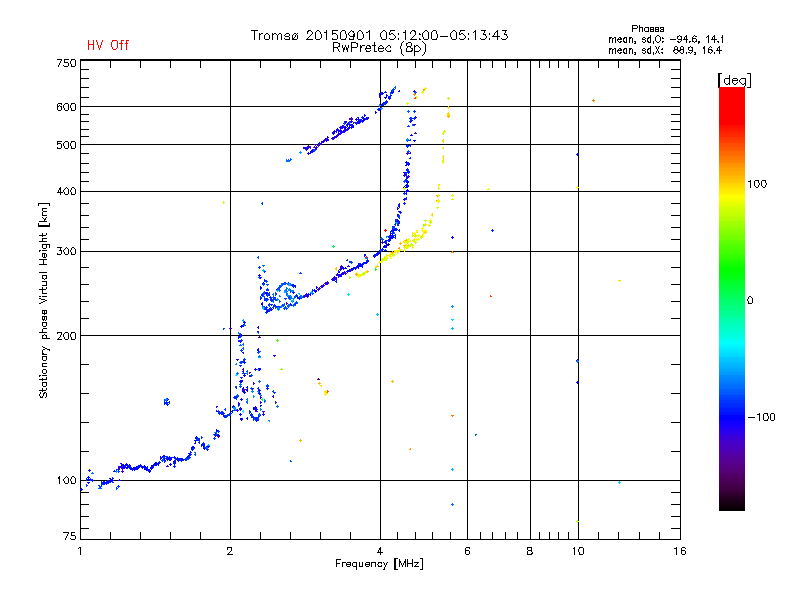Click the x-axis label '16'

click(680, 551)
